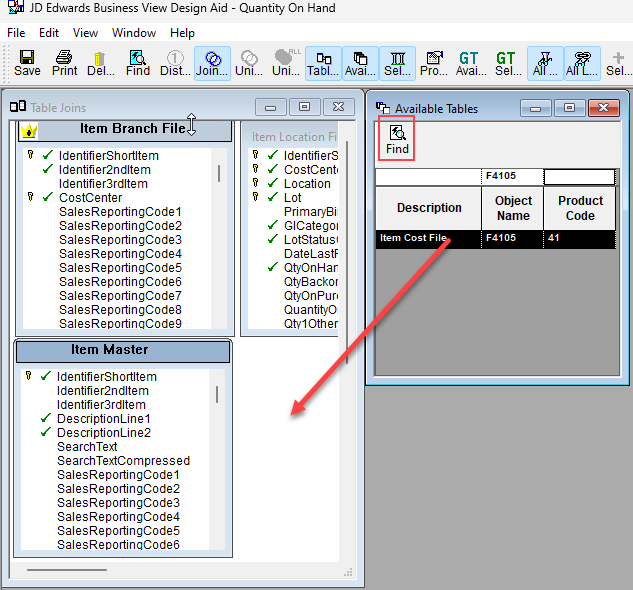Click the Item Branch File table header

click(125, 130)
